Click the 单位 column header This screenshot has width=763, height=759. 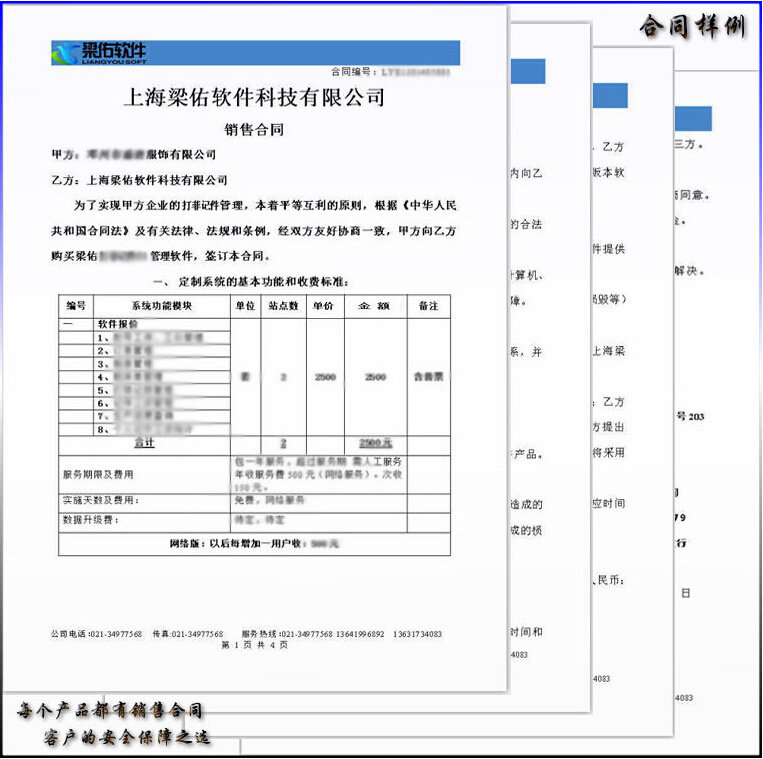(x=245, y=306)
